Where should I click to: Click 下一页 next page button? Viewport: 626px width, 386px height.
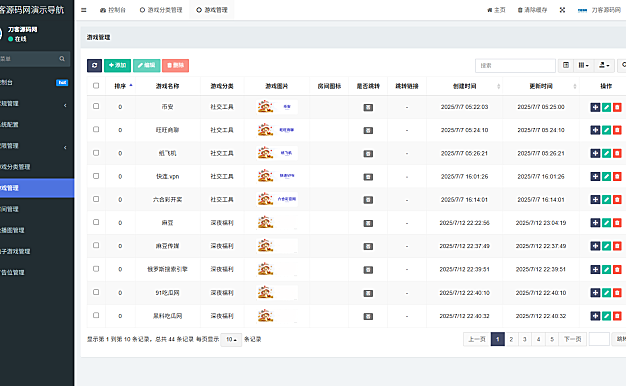point(573,339)
